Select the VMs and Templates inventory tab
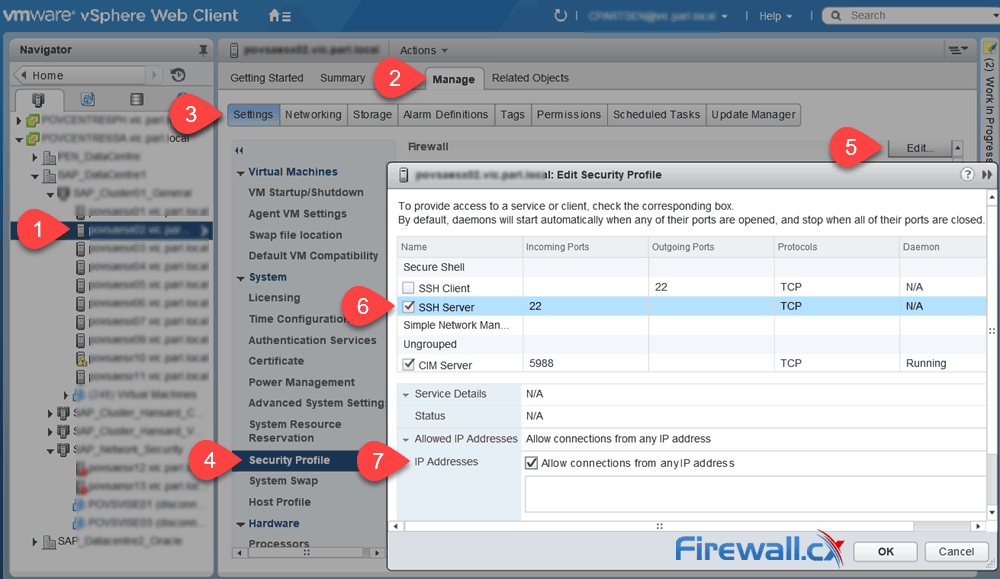The image size is (1000, 579). pyautogui.click(x=88, y=99)
